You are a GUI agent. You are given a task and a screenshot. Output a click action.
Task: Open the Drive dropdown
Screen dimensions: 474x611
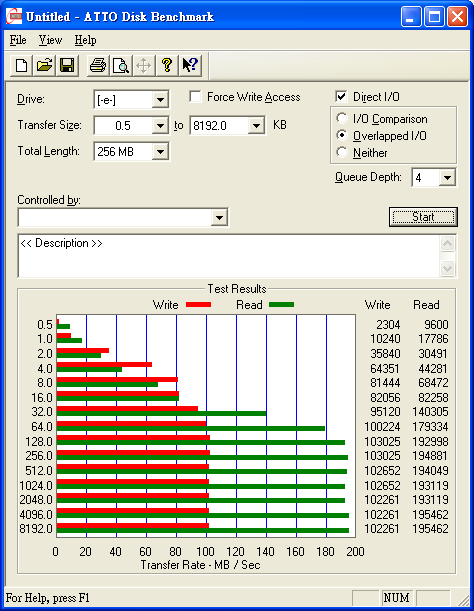[160, 100]
